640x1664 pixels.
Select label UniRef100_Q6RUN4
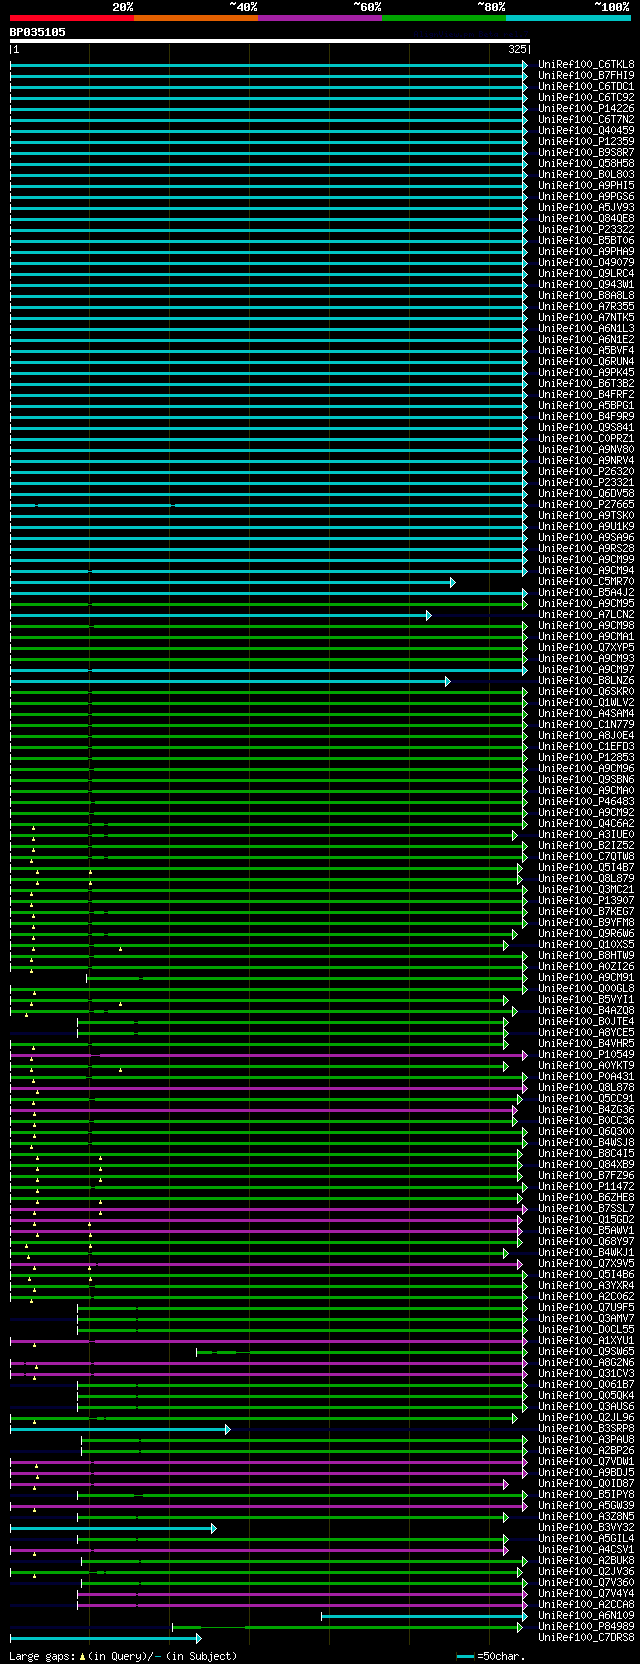click(x=586, y=361)
